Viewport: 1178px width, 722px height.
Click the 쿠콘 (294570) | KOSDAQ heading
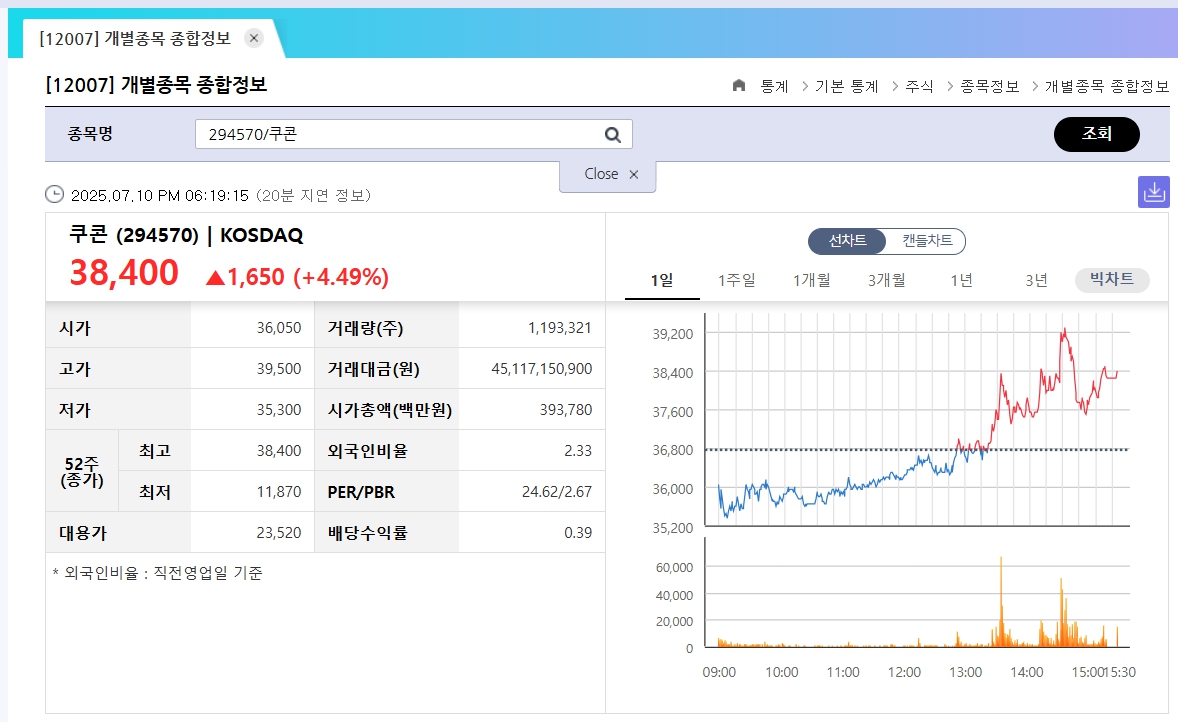186,235
